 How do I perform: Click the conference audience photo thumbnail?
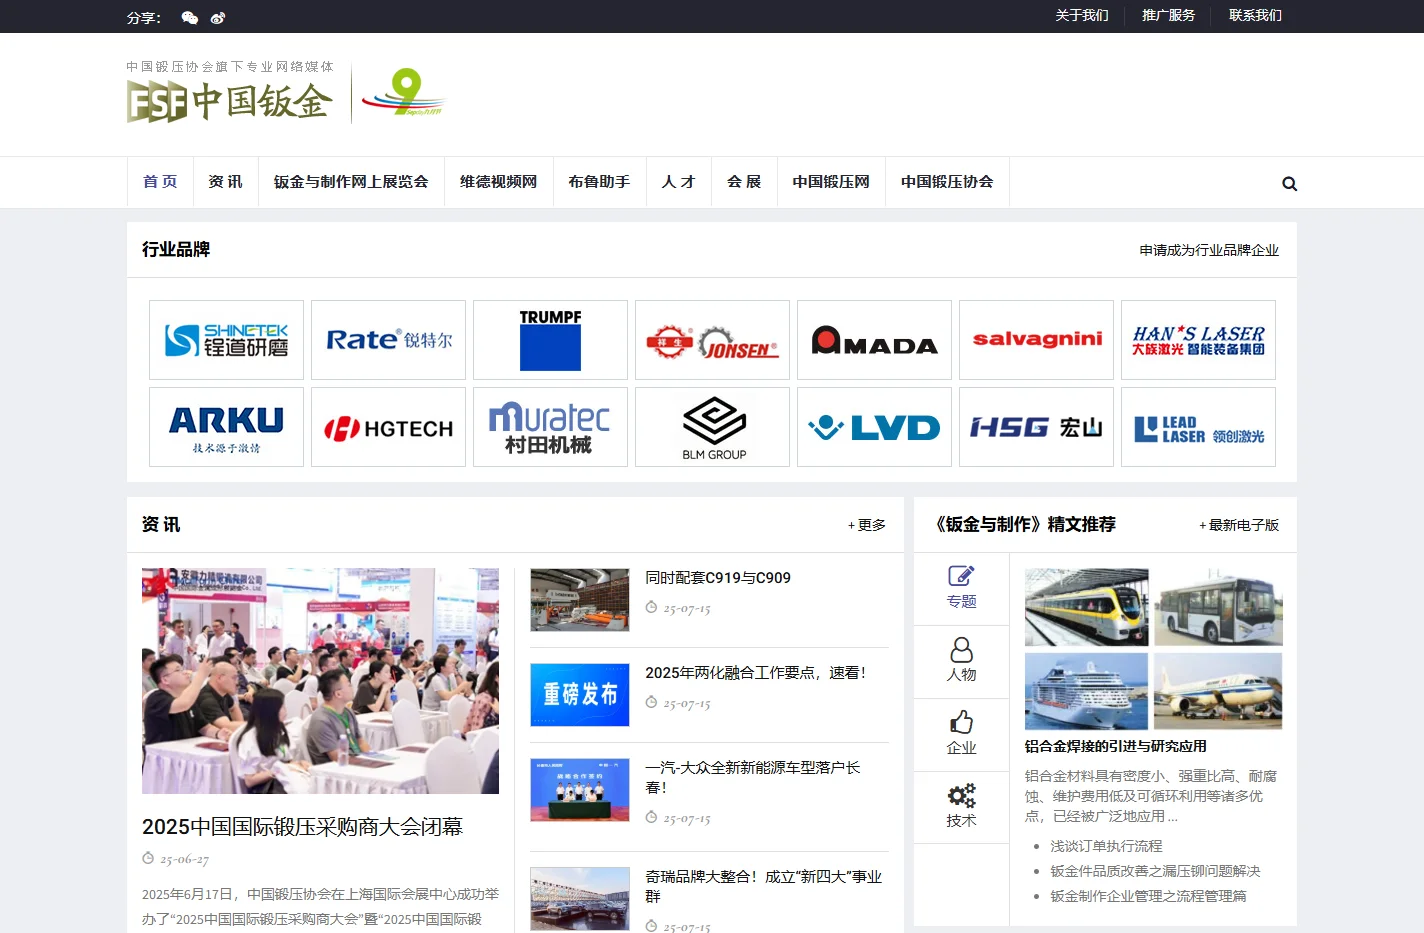[320, 681]
